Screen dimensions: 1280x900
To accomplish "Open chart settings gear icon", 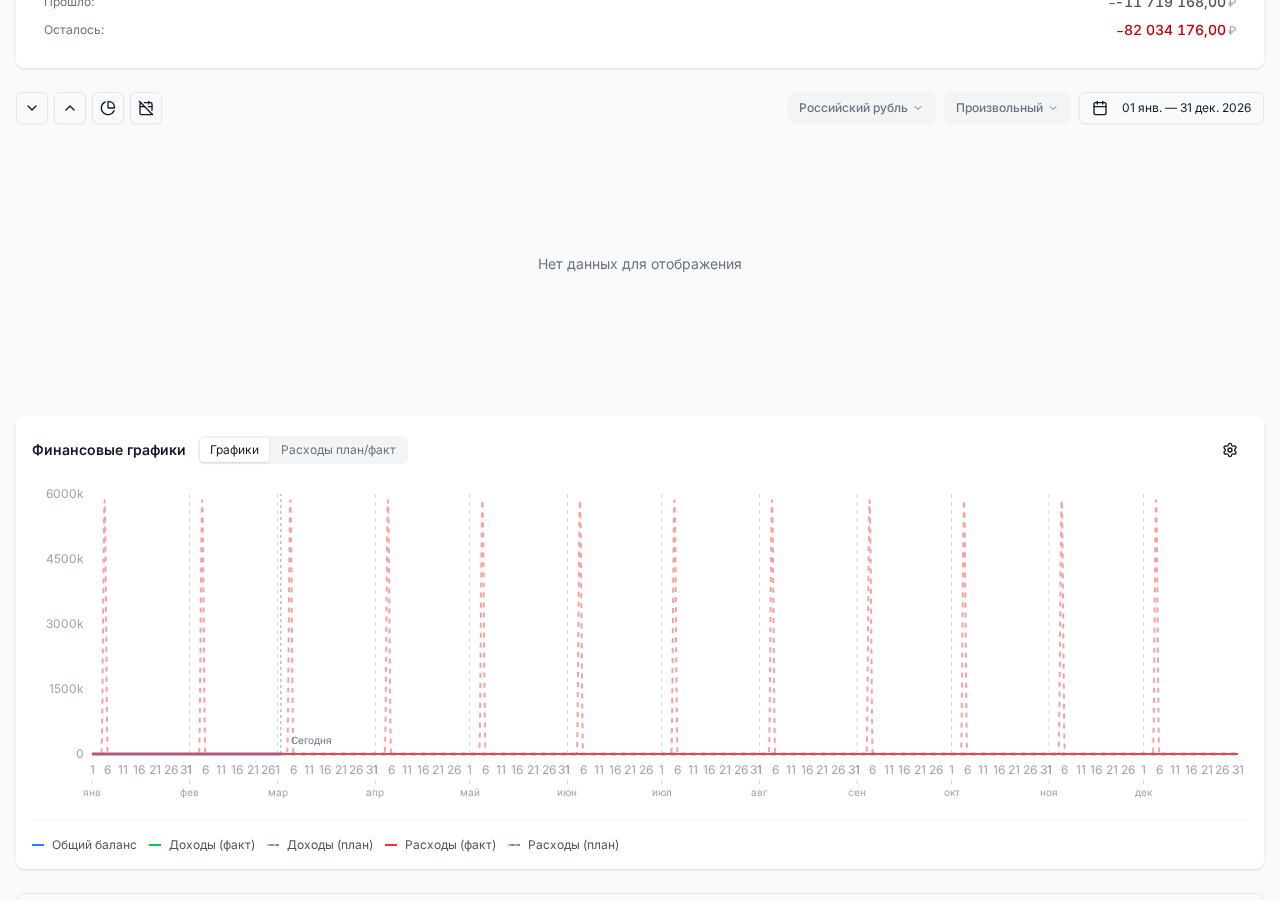I will click(x=1230, y=450).
